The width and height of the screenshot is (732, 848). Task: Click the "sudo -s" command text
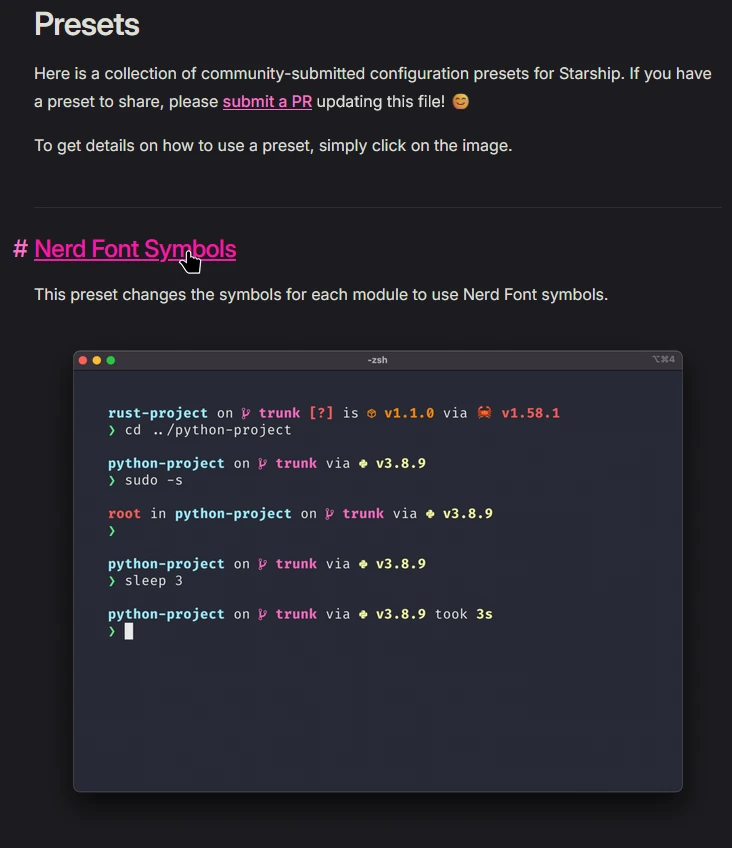pyautogui.click(x=154, y=480)
